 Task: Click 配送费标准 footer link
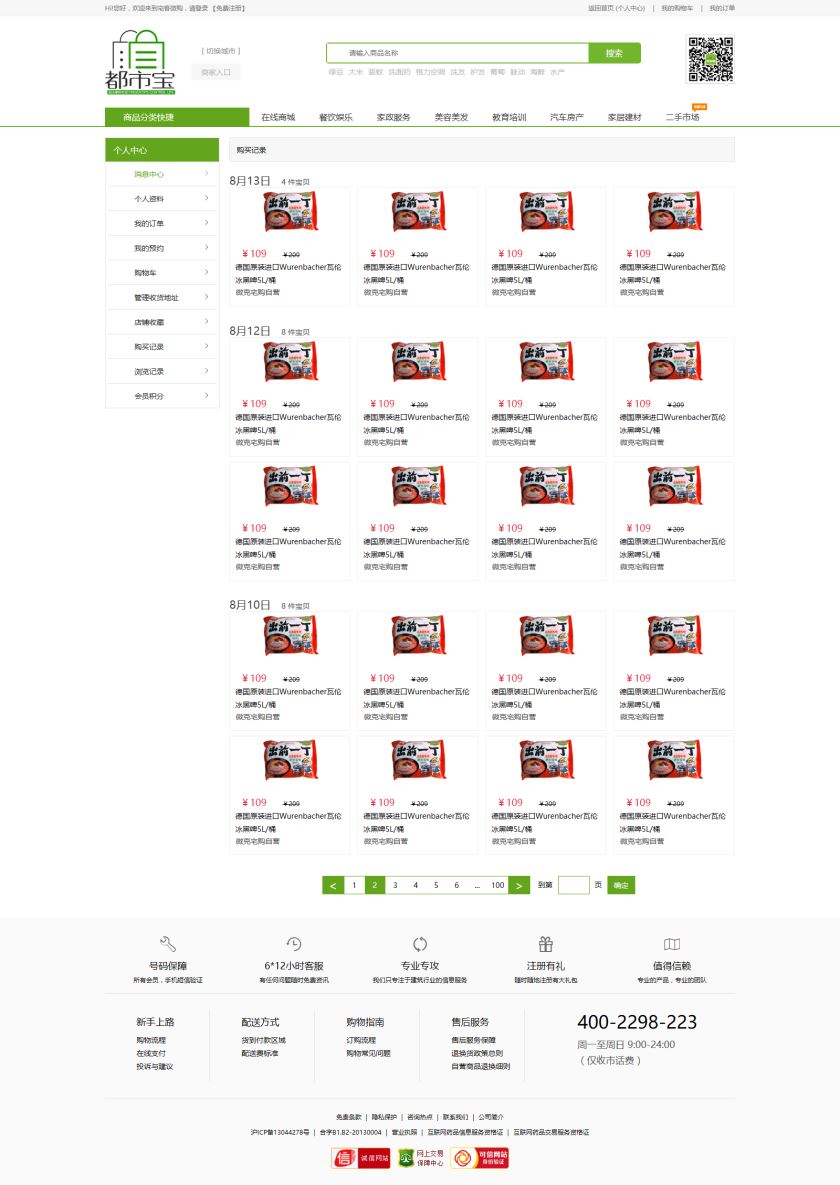pyautogui.click(x=259, y=1053)
